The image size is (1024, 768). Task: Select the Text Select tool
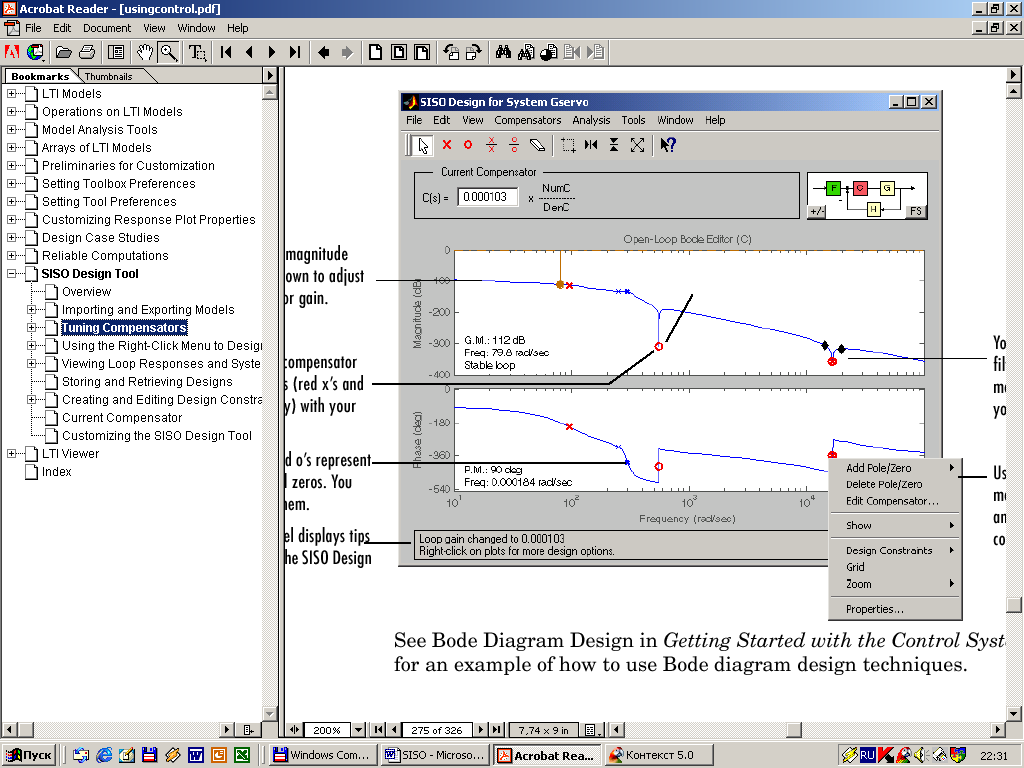197,52
